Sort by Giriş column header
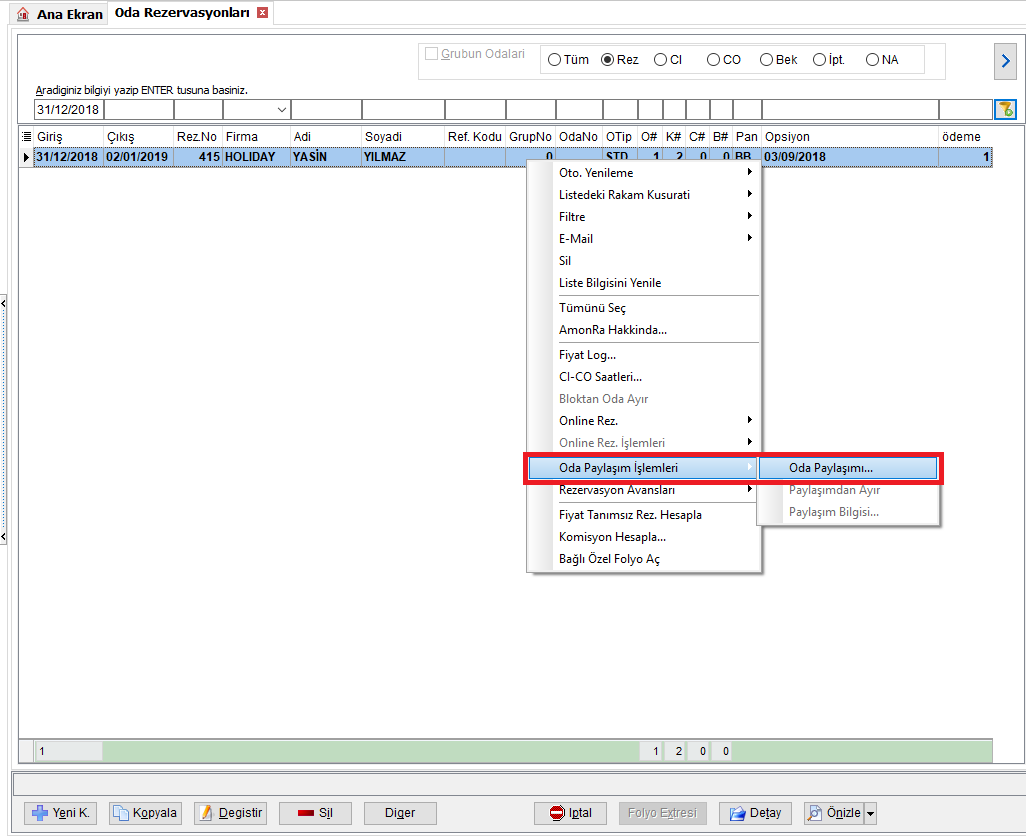The height and width of the screenshot is (836, 1026). click(69, 137)
